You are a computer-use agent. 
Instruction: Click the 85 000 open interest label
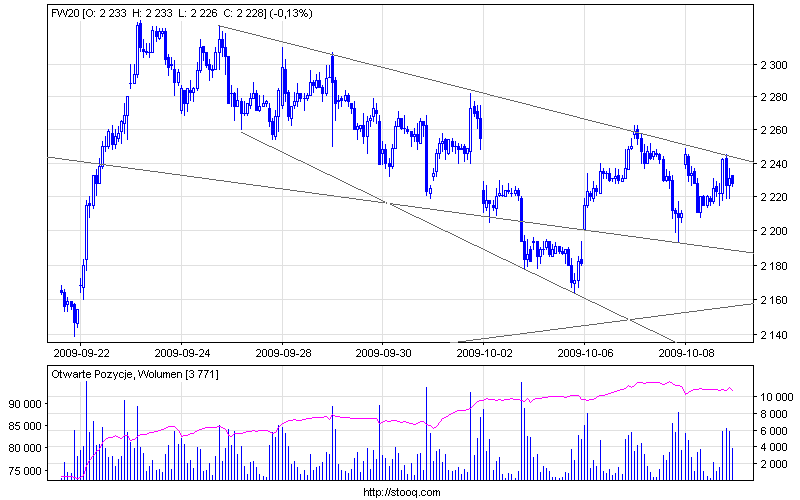(x=26, y=426)
